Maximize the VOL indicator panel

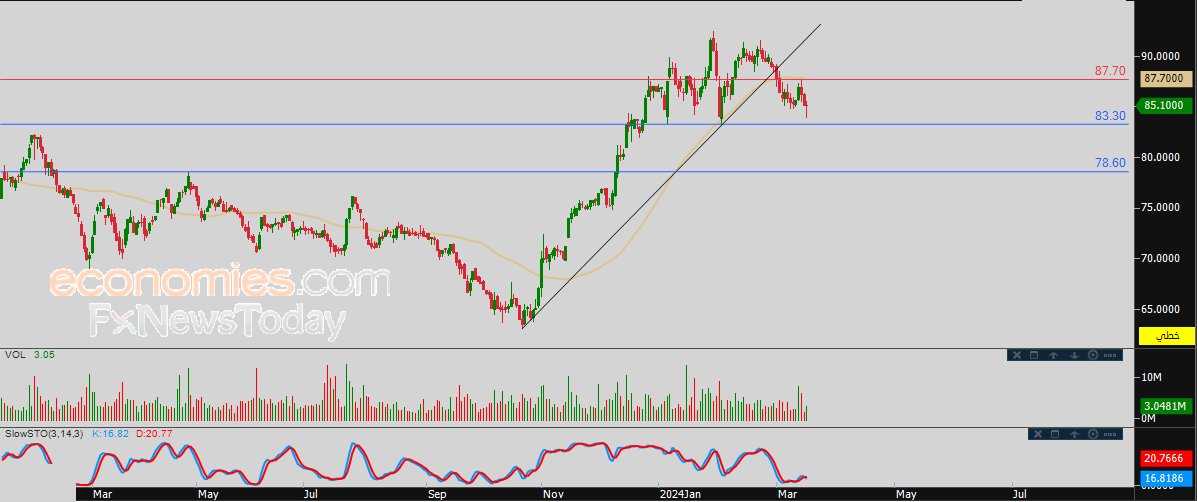pyautogui.click(x=1034, y=355)
